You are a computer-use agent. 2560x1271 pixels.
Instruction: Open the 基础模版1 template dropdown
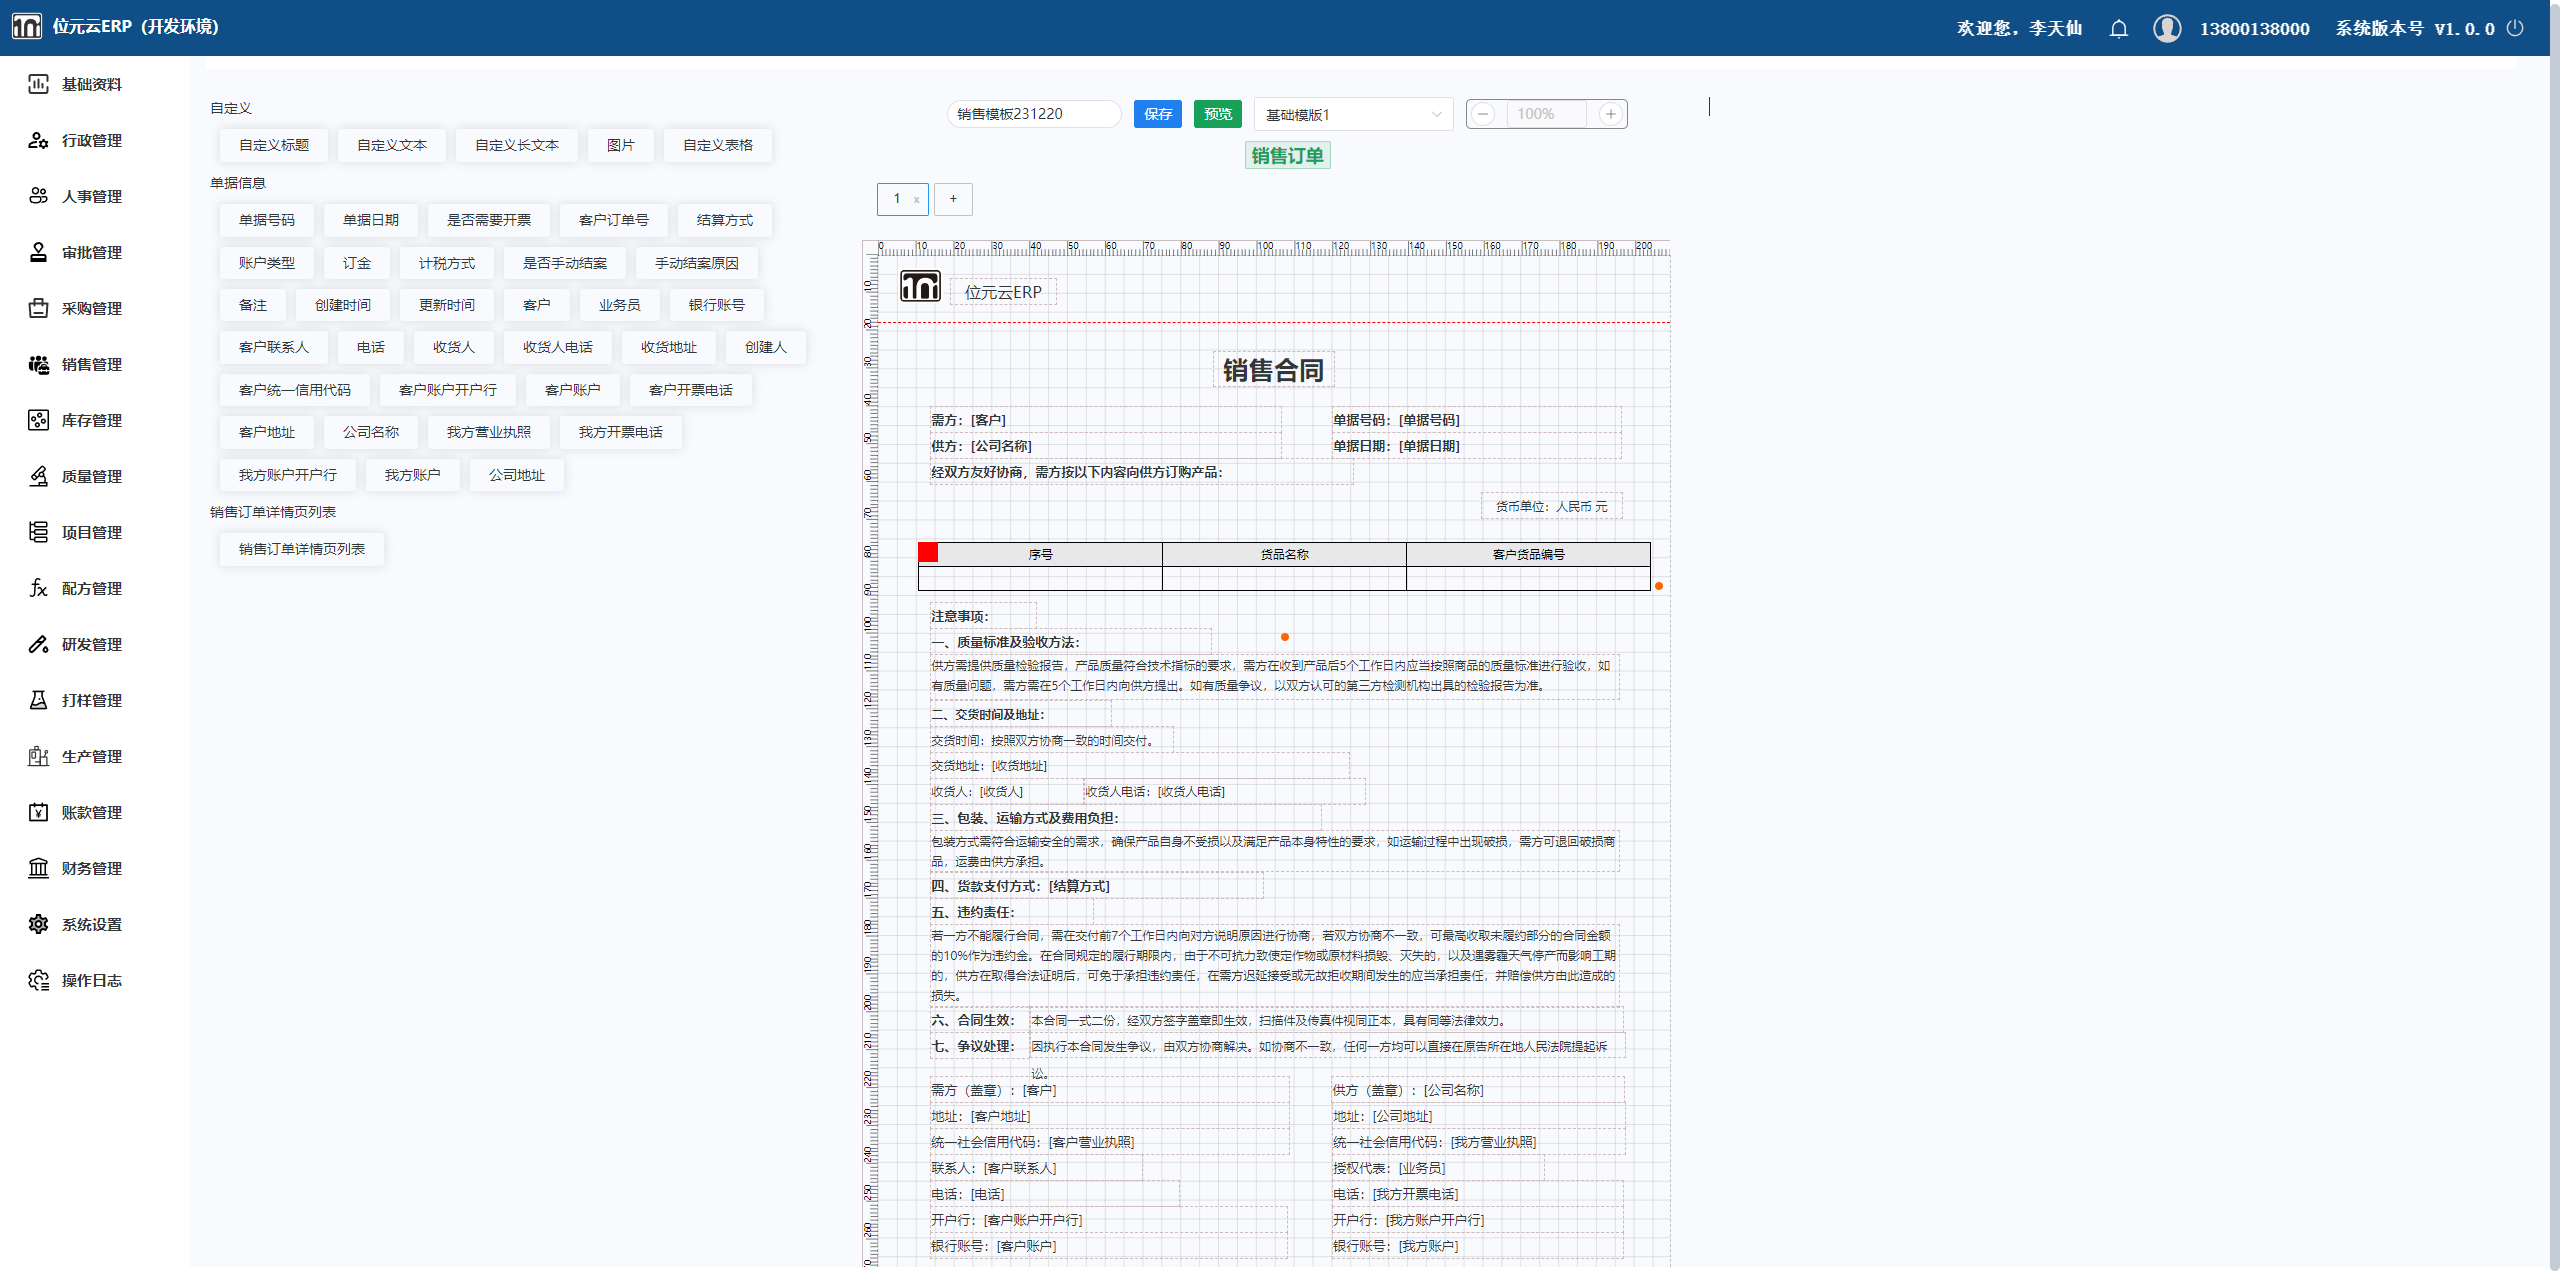tap(1353, 114)
